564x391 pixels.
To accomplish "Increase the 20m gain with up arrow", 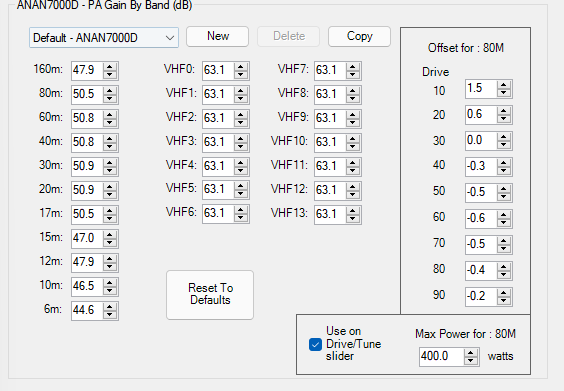I will point(110,186).
